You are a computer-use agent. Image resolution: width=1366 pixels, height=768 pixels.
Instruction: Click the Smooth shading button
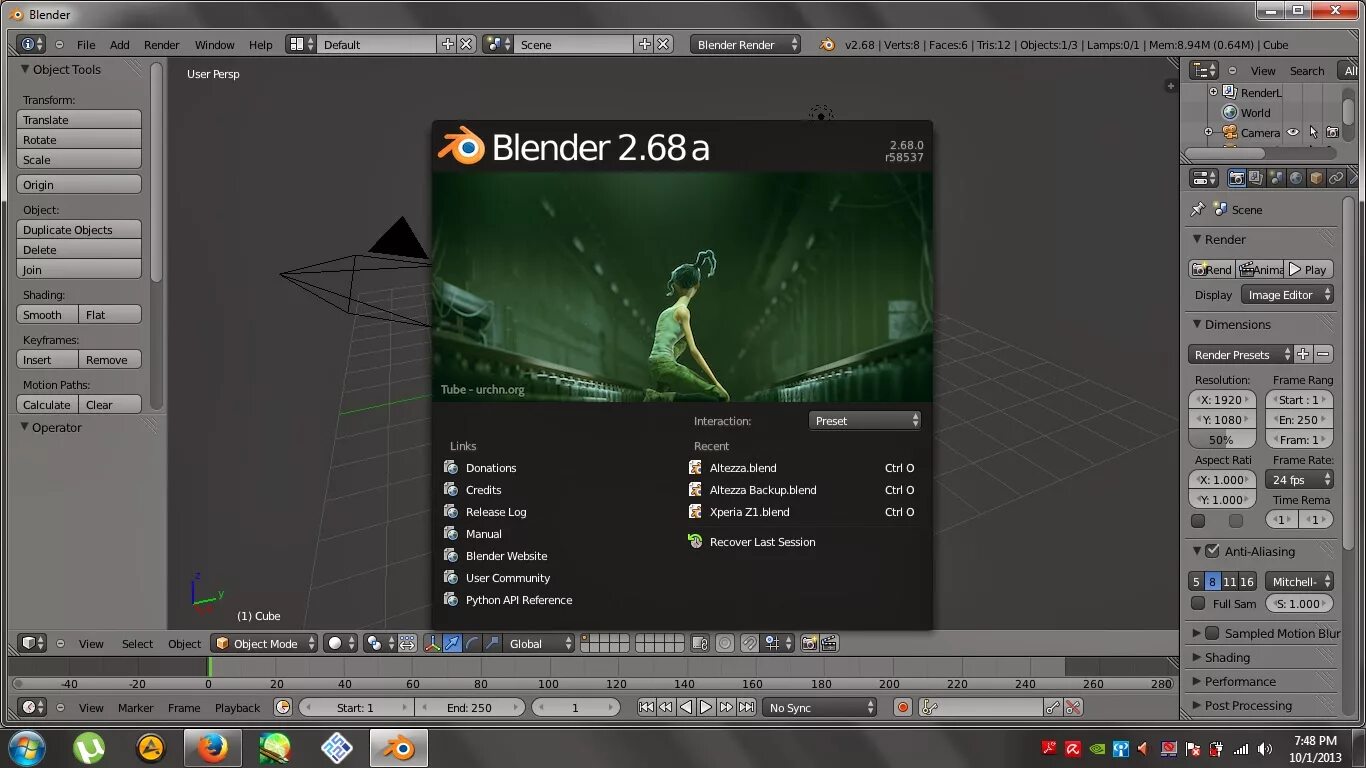[x=47, y=315]
